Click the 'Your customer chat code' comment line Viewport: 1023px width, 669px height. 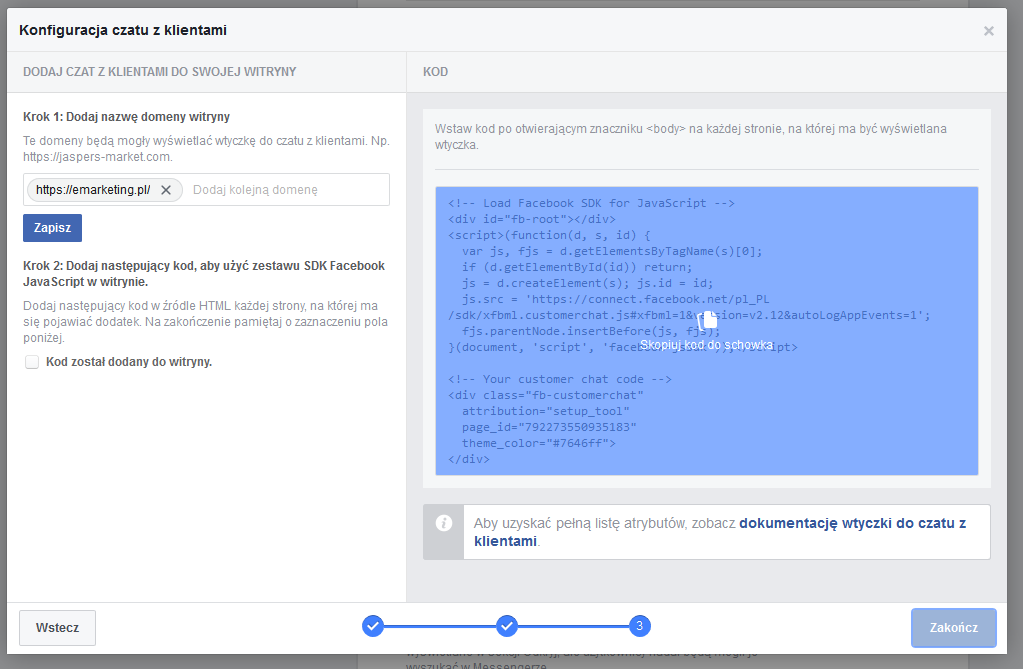[560, 379]
